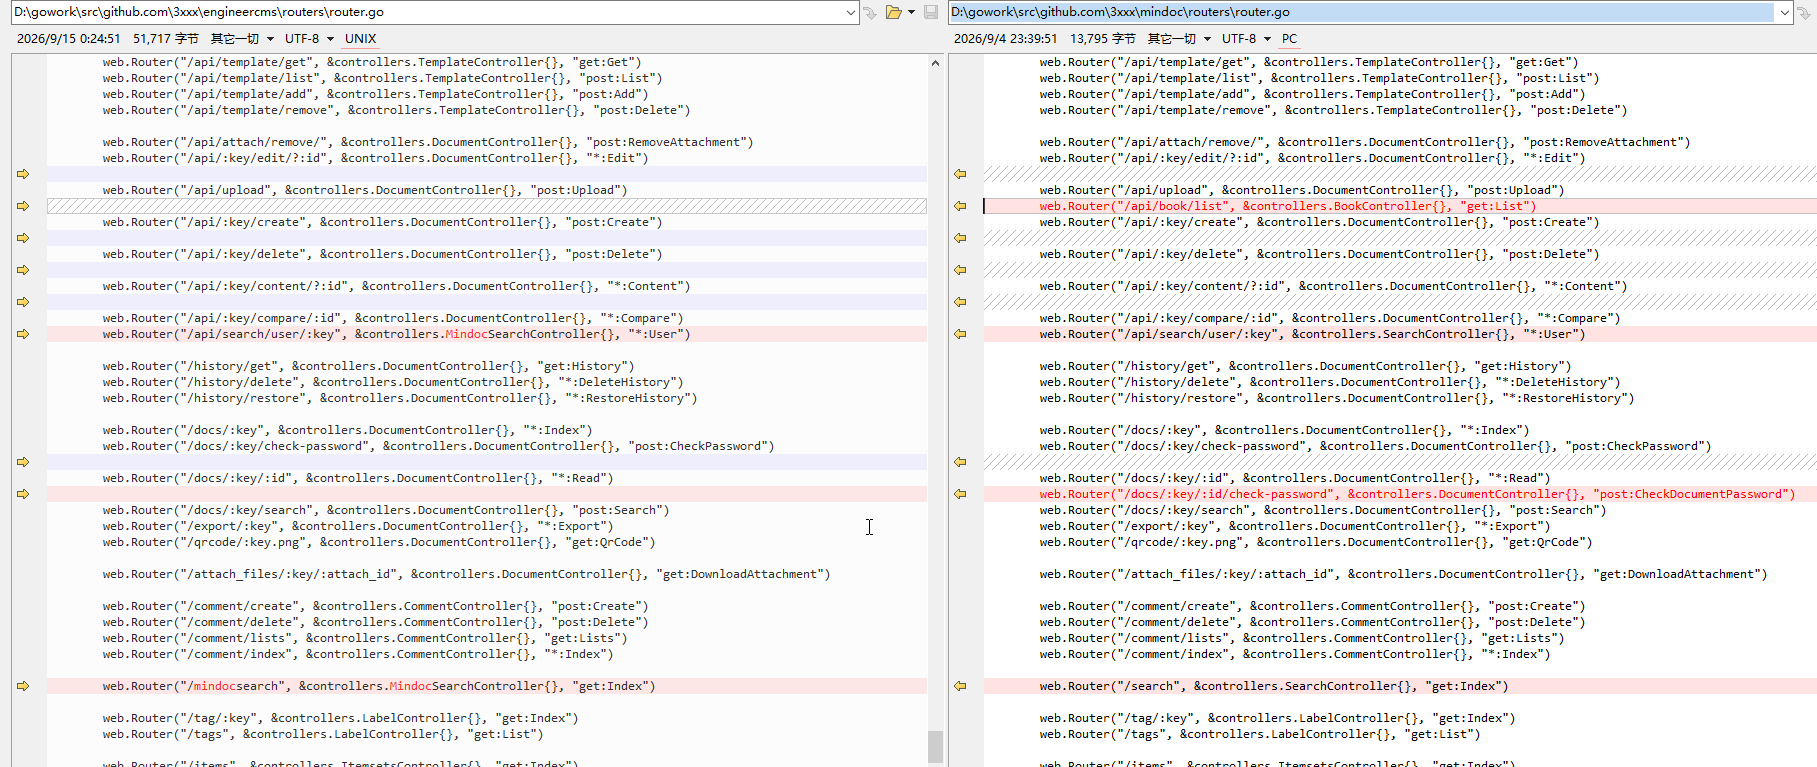Image resolution: width=1817 pixels, height=767 pixels.
Task: Open the left pane UTF-8 encoding dropdown
Action: tap(309, 39)
